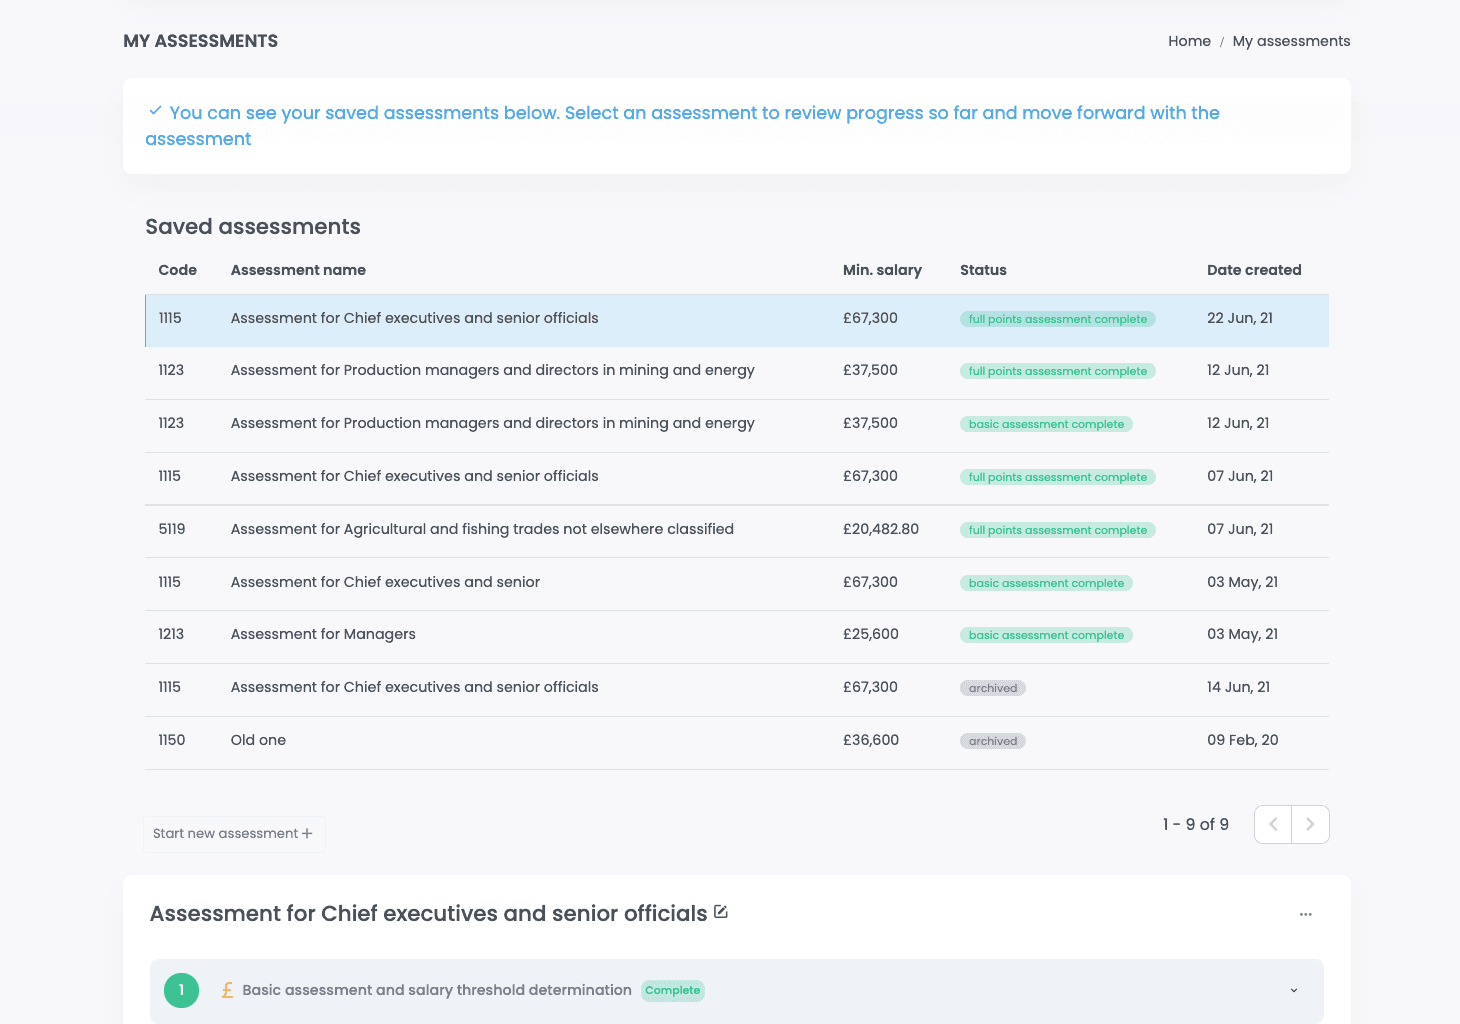The height and width of the screenshot is (1024, 1460).
Task: Select the Chief executives assessment dated 22 Jun, 21
Action: [737, 320]
